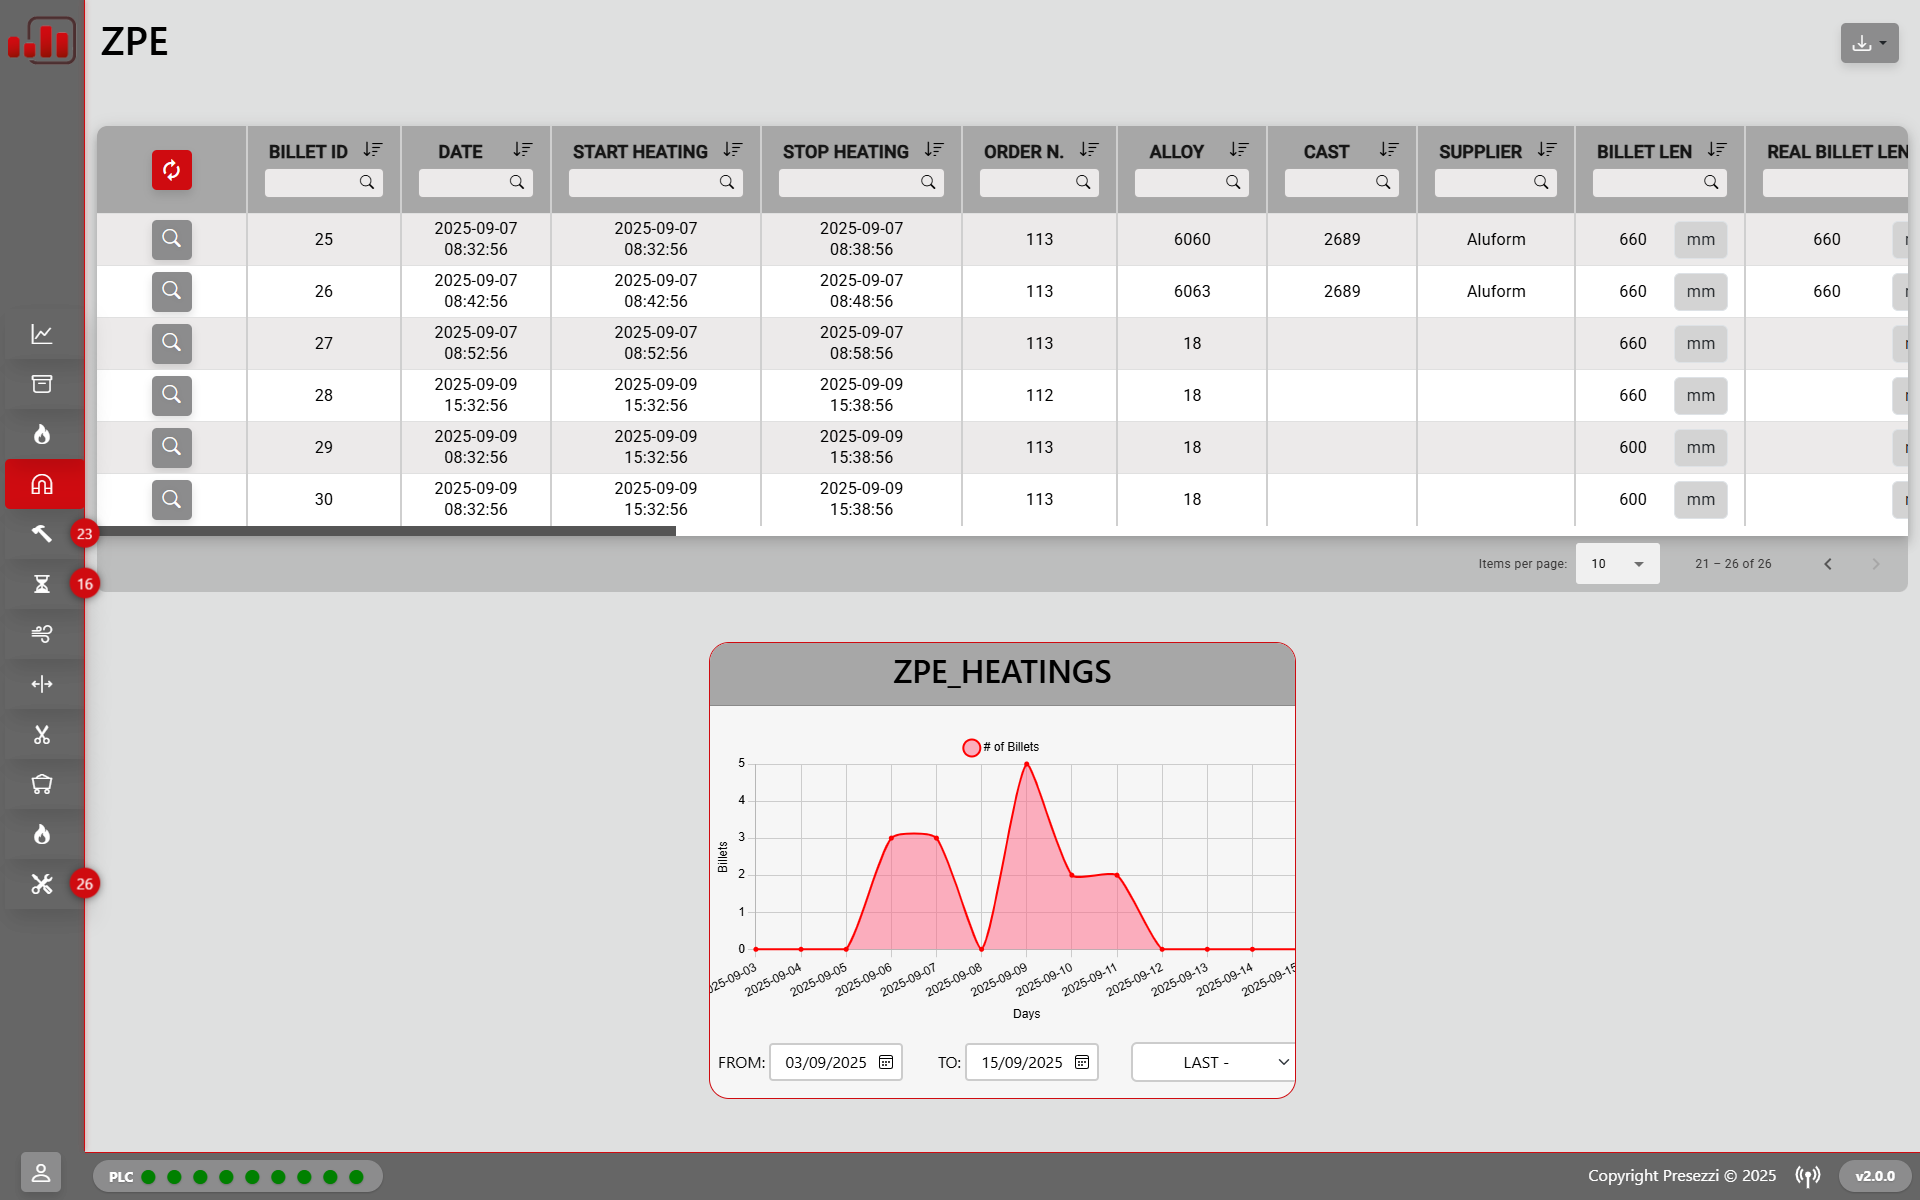
Task: Go to previous table page
Action: (x=1828, y=564)
